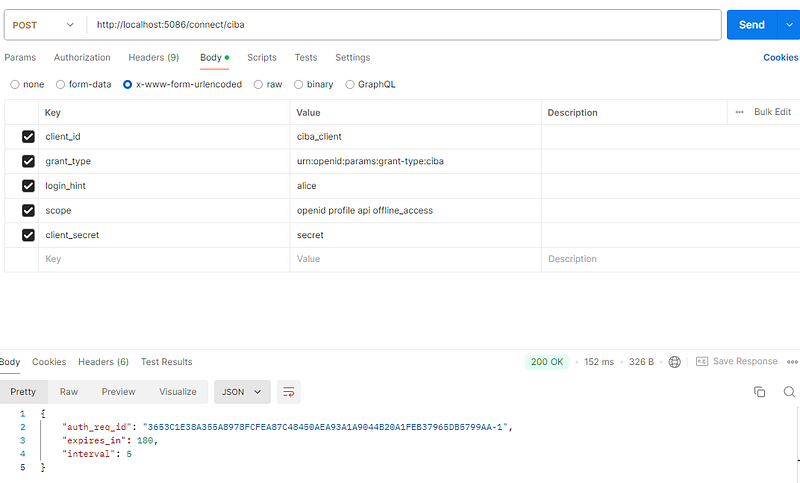Image resolution: width=800 pixels, height=483 pixels.
Task: Click the response search magnifier icon
Action: (x=789, y=392)
